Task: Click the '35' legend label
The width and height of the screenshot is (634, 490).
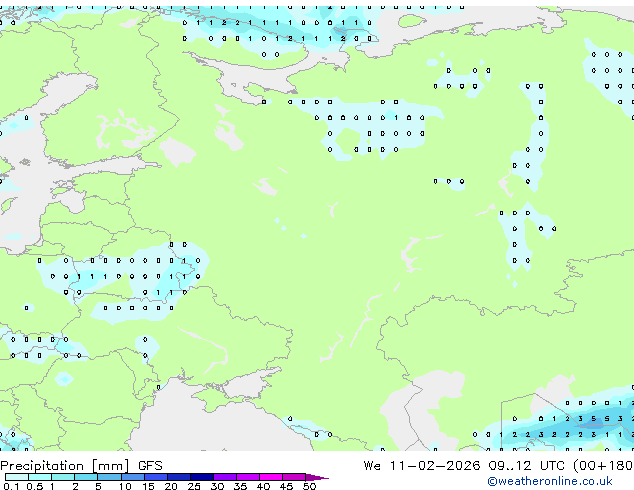Action: tap(240, 486)
